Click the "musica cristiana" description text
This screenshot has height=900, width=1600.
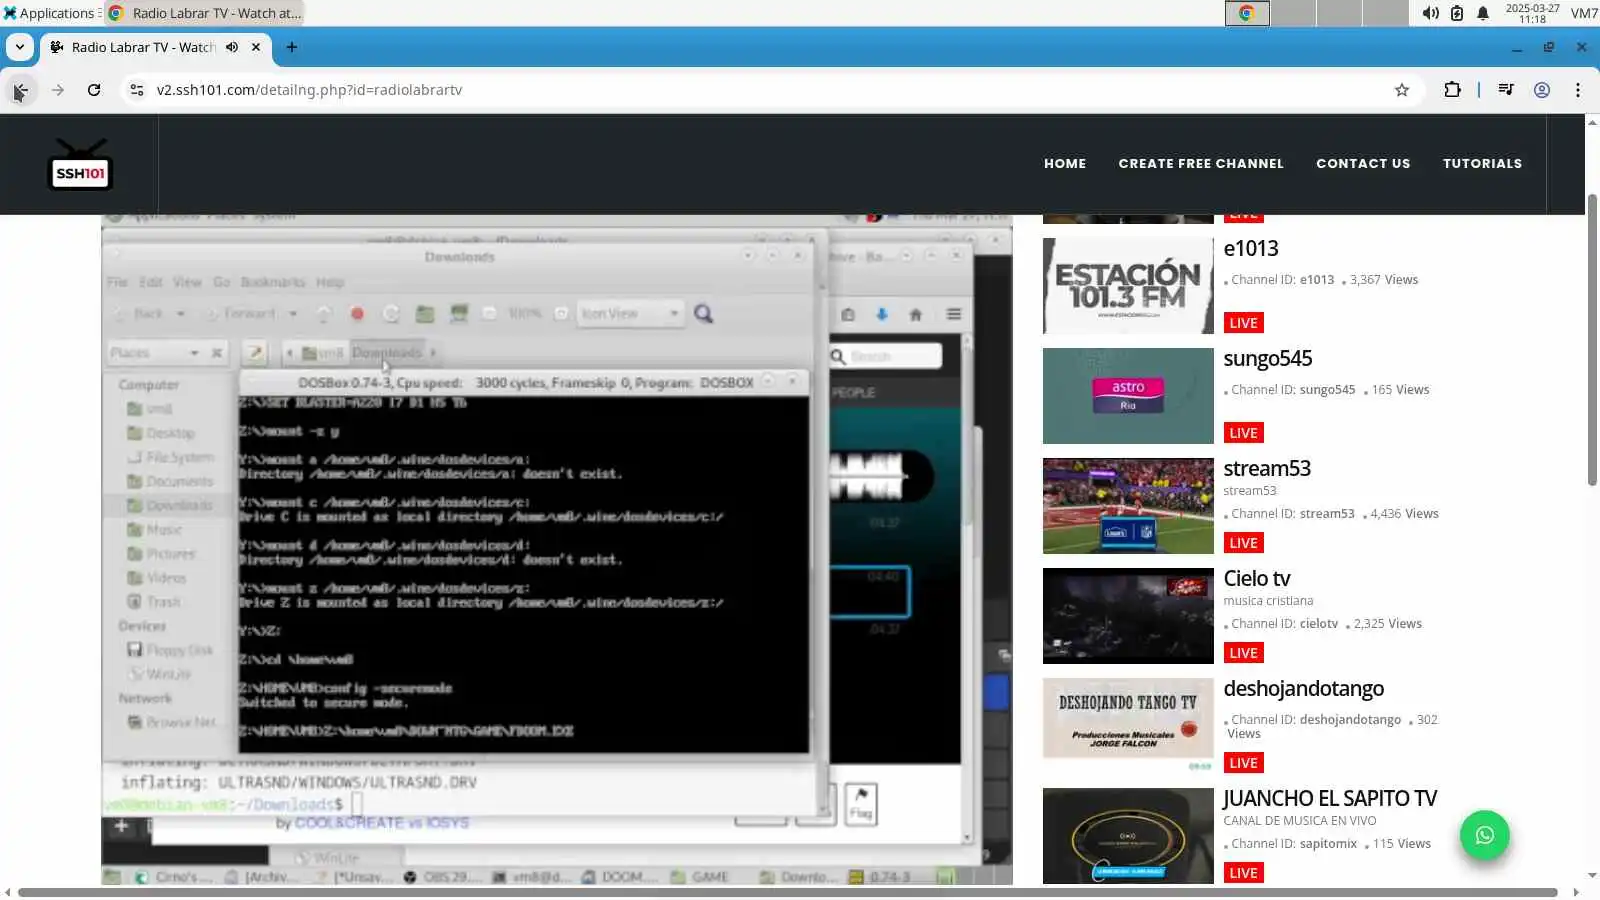[x=1268, y=601]
